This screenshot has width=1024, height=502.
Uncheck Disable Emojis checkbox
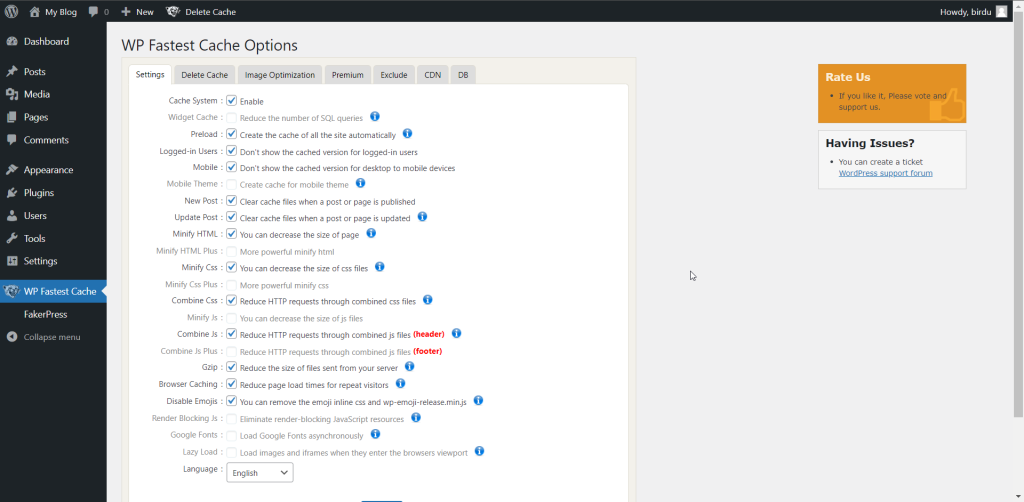[x=231, y=401]
